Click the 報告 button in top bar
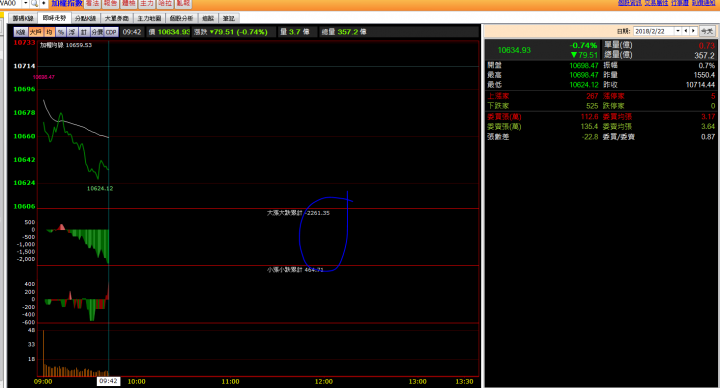The image size is (720, 388). [x=111, y=4]
